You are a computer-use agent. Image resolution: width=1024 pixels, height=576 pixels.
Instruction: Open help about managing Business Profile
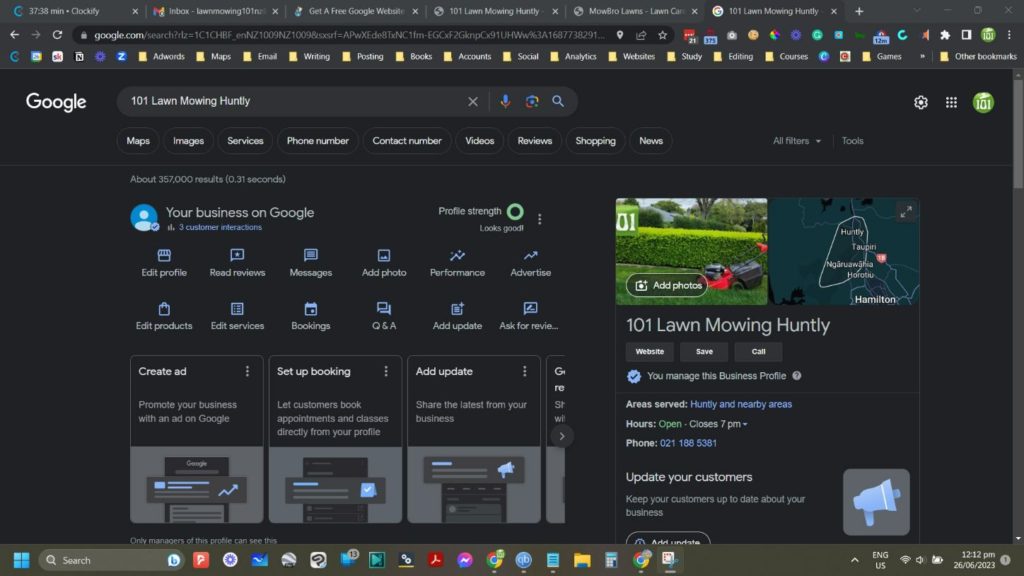797,376
